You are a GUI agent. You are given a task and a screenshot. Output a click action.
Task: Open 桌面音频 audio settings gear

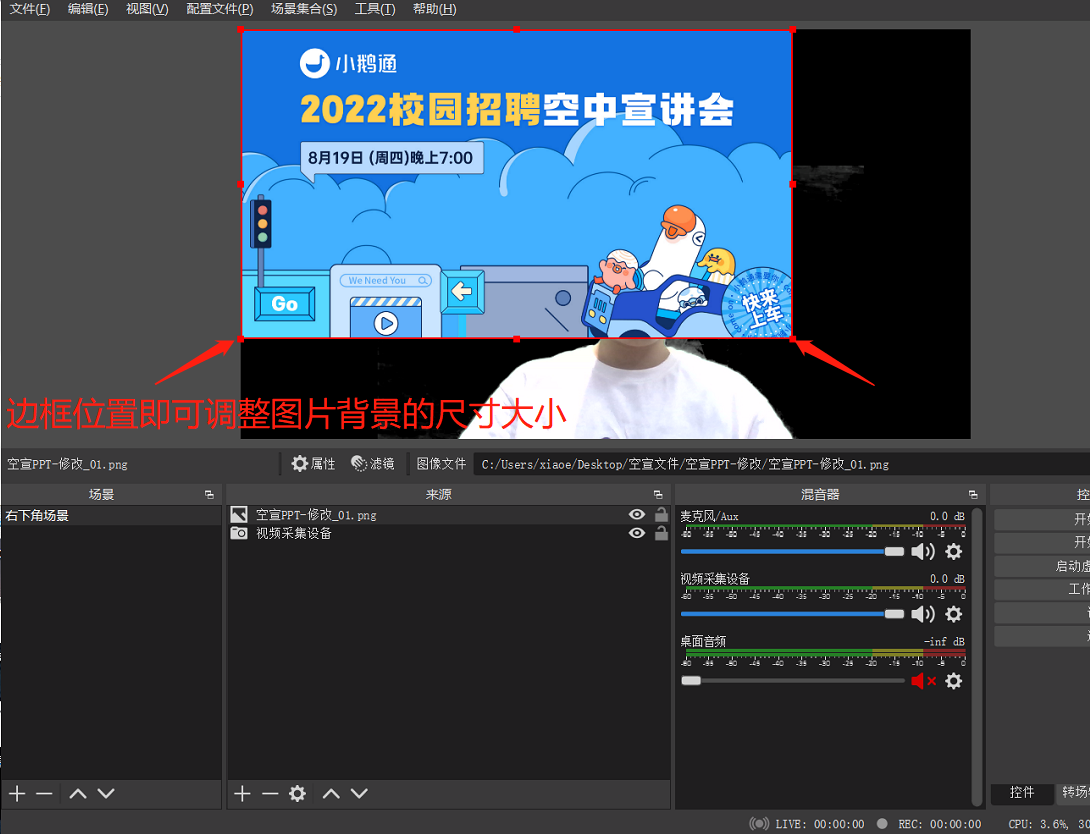click(x=954, y=681)
